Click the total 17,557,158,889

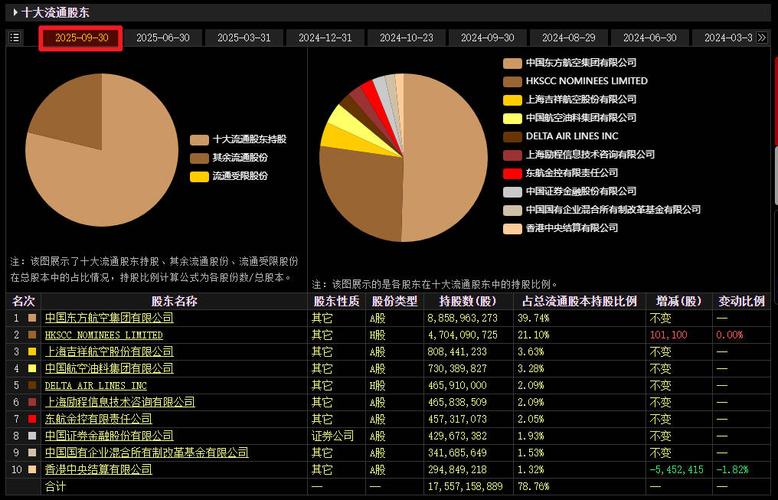click(465, 487)
